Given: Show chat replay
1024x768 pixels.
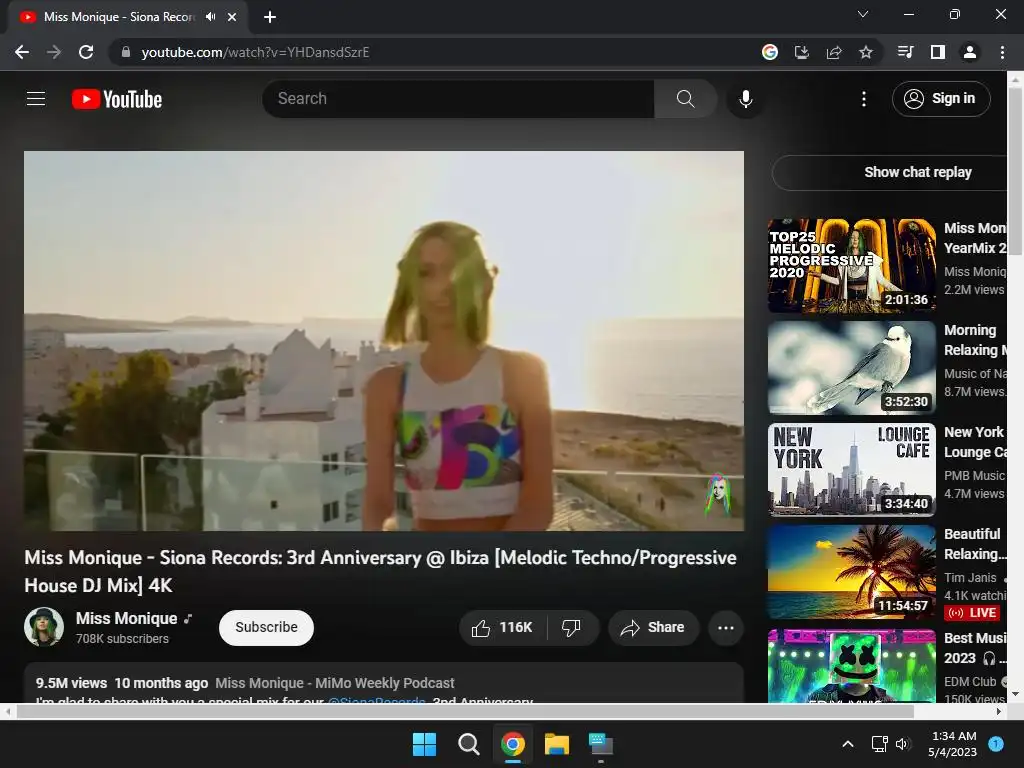Looking at the screenshot, I should (x=918, y=172).
